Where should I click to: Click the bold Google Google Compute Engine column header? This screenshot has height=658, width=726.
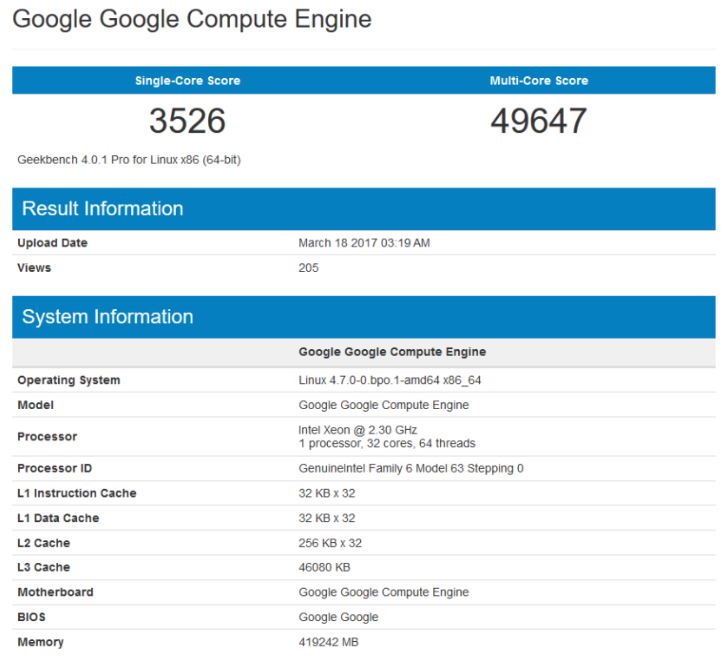(392, 352)
